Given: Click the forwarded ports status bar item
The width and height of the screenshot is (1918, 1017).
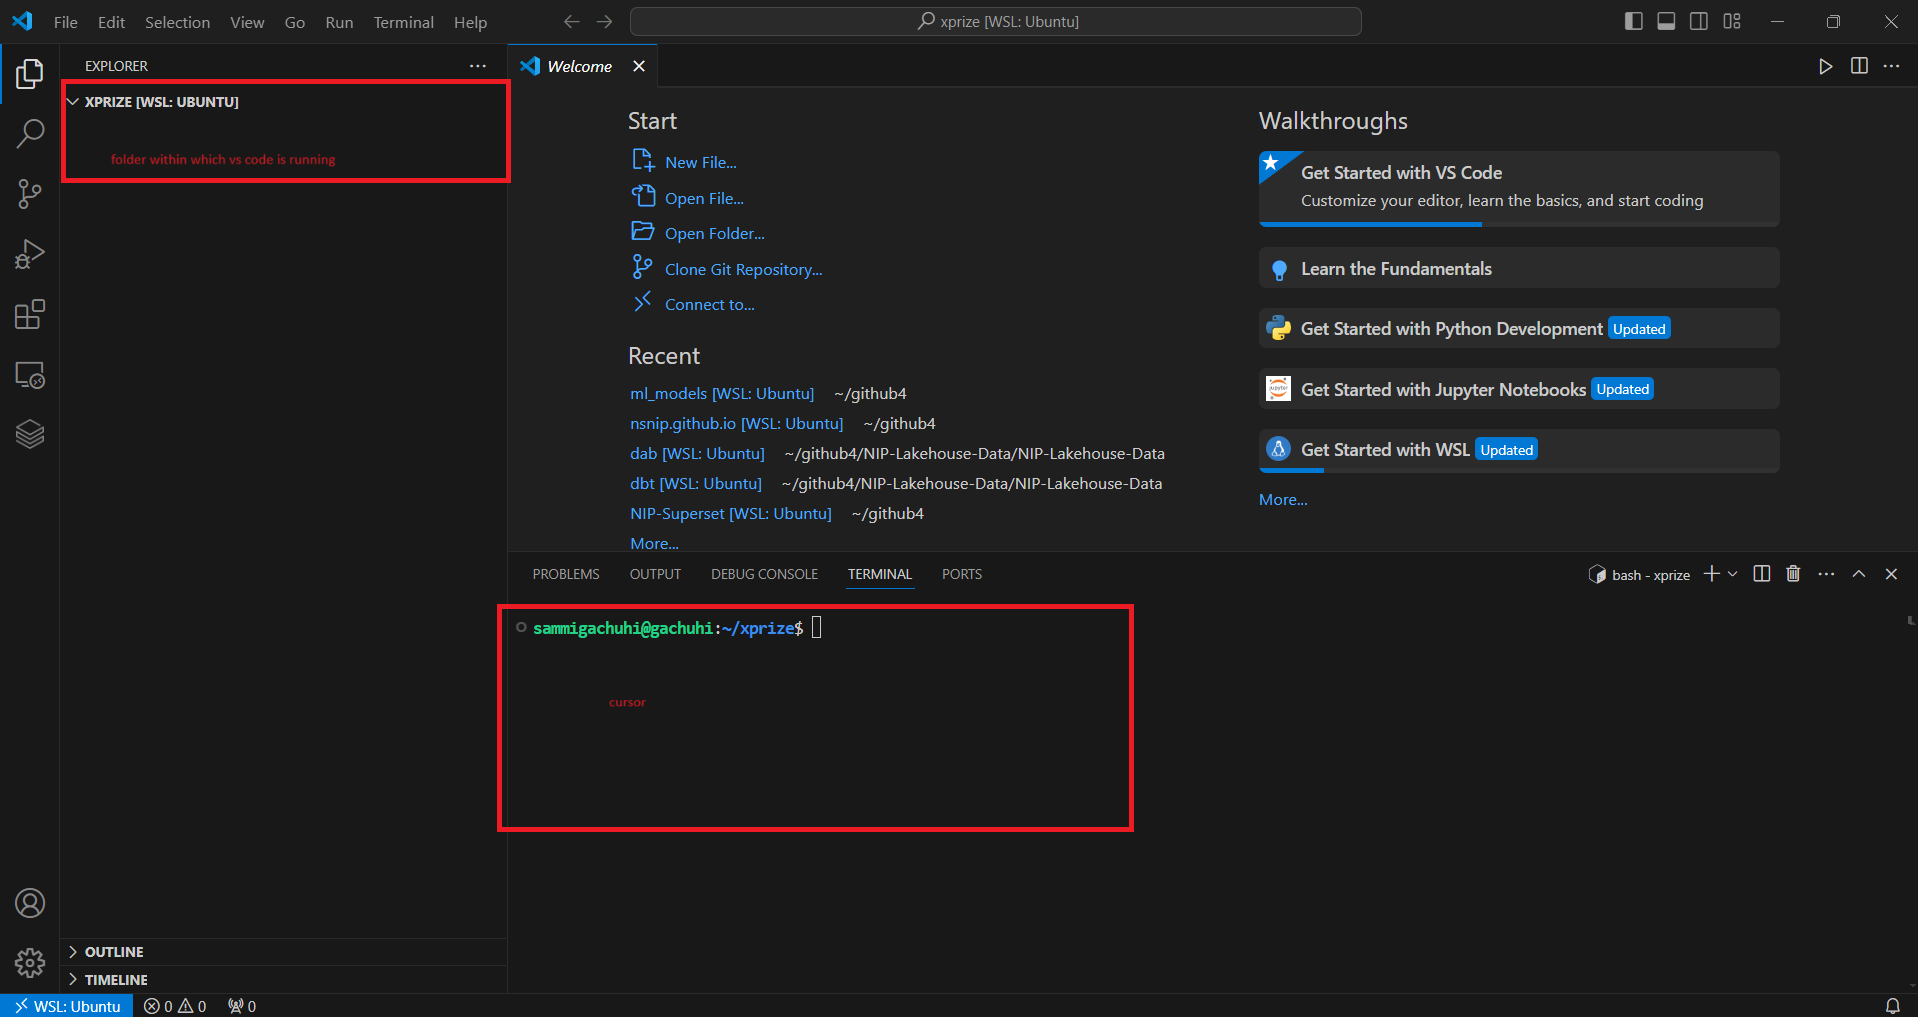Looking at the screenshot, I should click(242, 1006).
